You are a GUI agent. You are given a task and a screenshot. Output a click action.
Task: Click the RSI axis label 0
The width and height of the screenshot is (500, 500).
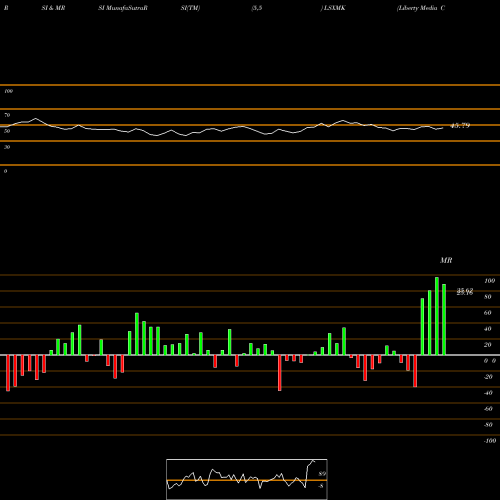[x=5, y=171]
